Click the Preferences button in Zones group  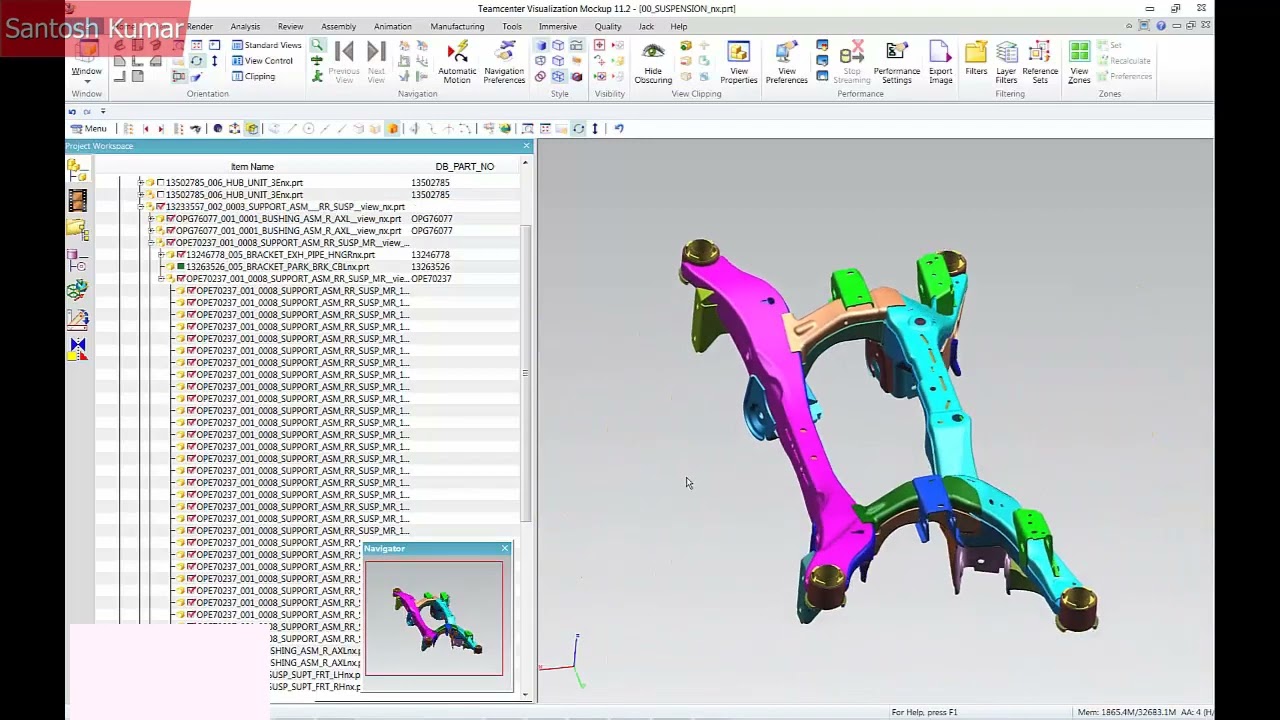(1124, 77)
